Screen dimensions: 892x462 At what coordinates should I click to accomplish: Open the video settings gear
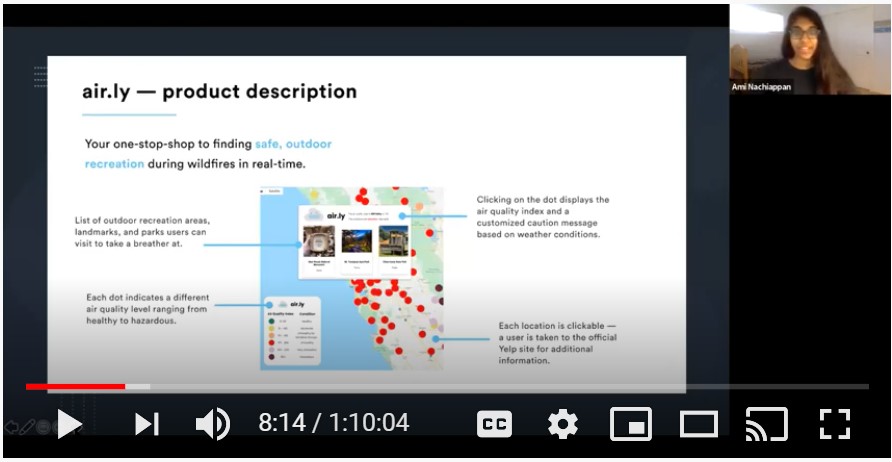click(x=563, y=424)
